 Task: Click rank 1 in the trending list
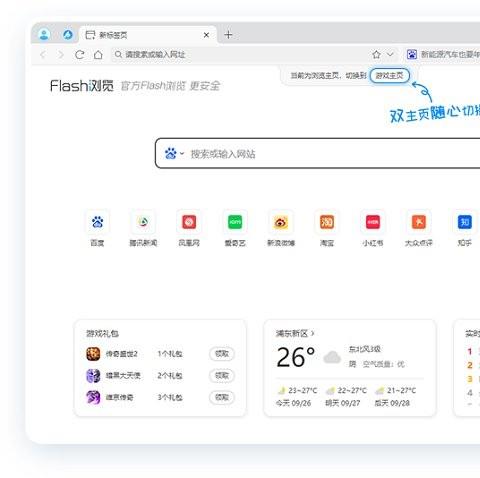470,351
